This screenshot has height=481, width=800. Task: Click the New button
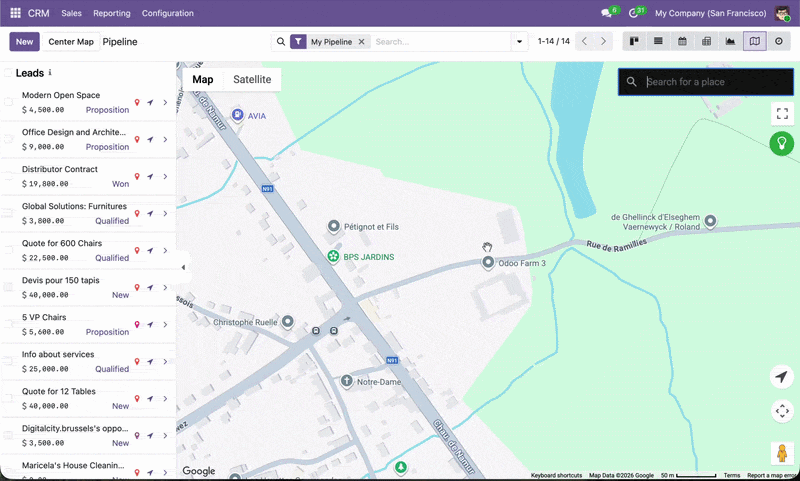(24, 42)
